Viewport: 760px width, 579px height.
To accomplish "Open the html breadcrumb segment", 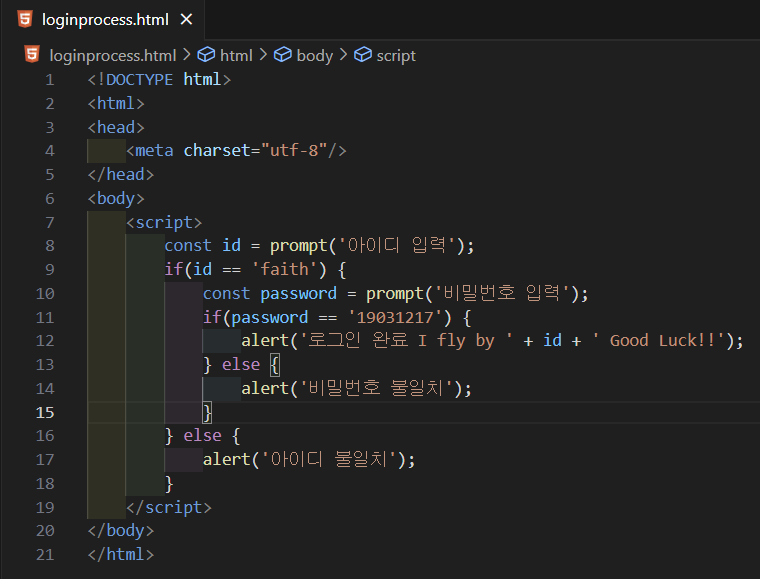I will coord(236,56).
